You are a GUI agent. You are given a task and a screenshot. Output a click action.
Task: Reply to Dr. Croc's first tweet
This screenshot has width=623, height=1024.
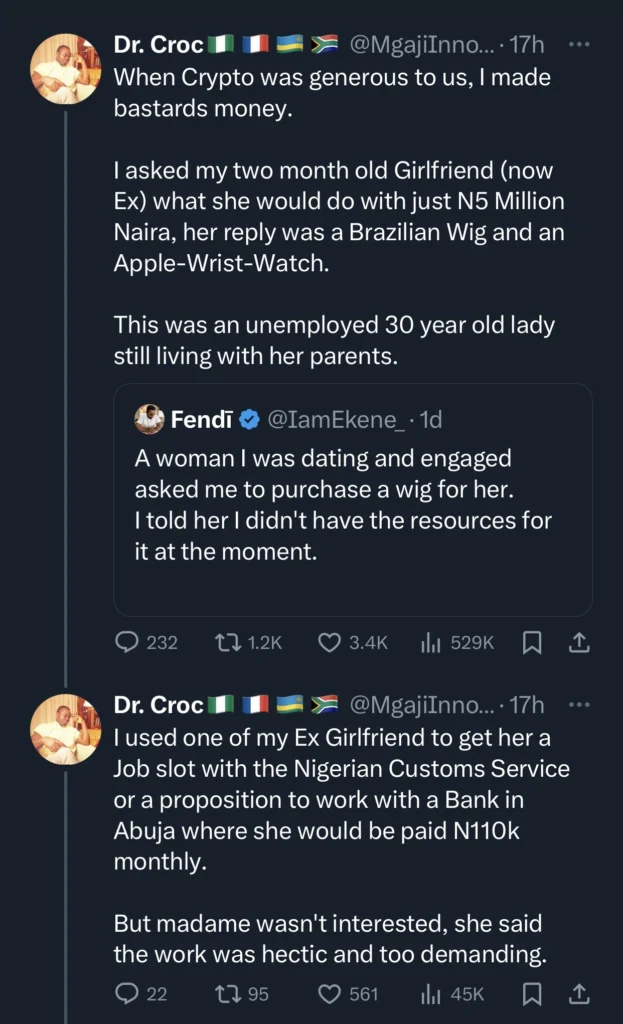[129, 643]
